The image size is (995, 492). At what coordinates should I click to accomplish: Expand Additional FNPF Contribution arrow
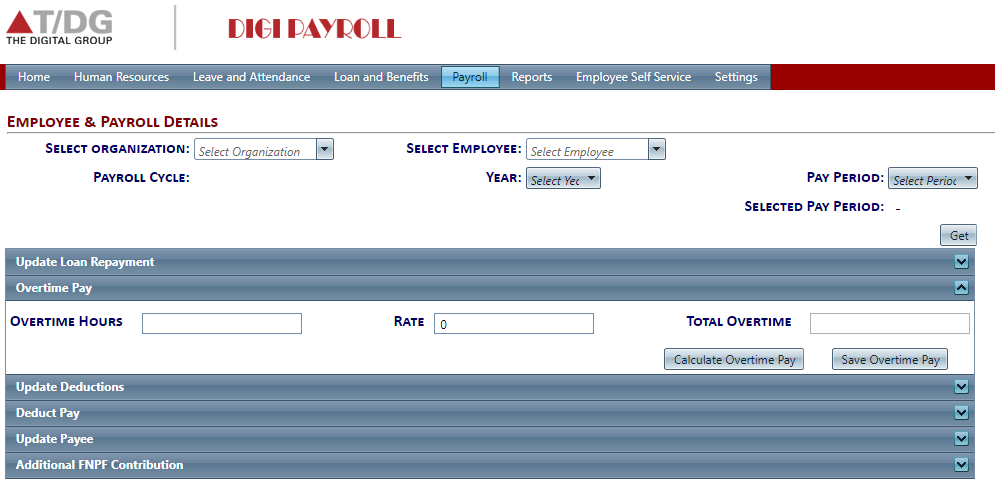click(961, 465)
